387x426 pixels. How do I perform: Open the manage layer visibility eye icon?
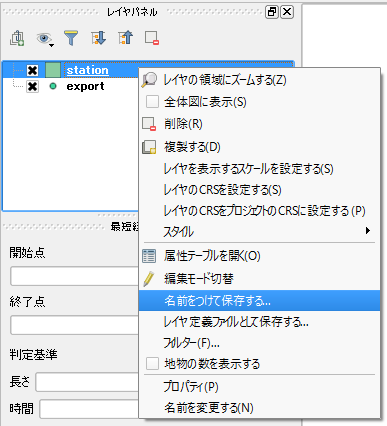click(x=45, y=39)
